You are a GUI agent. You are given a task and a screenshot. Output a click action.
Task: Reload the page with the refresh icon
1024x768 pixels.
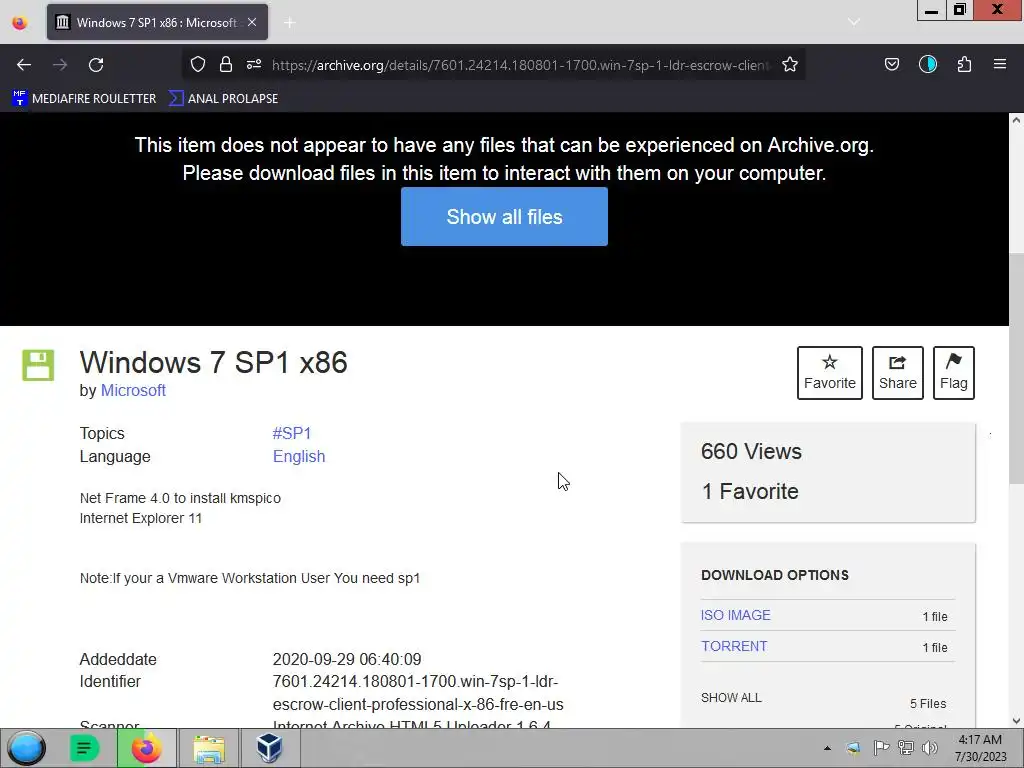[96, 65]
